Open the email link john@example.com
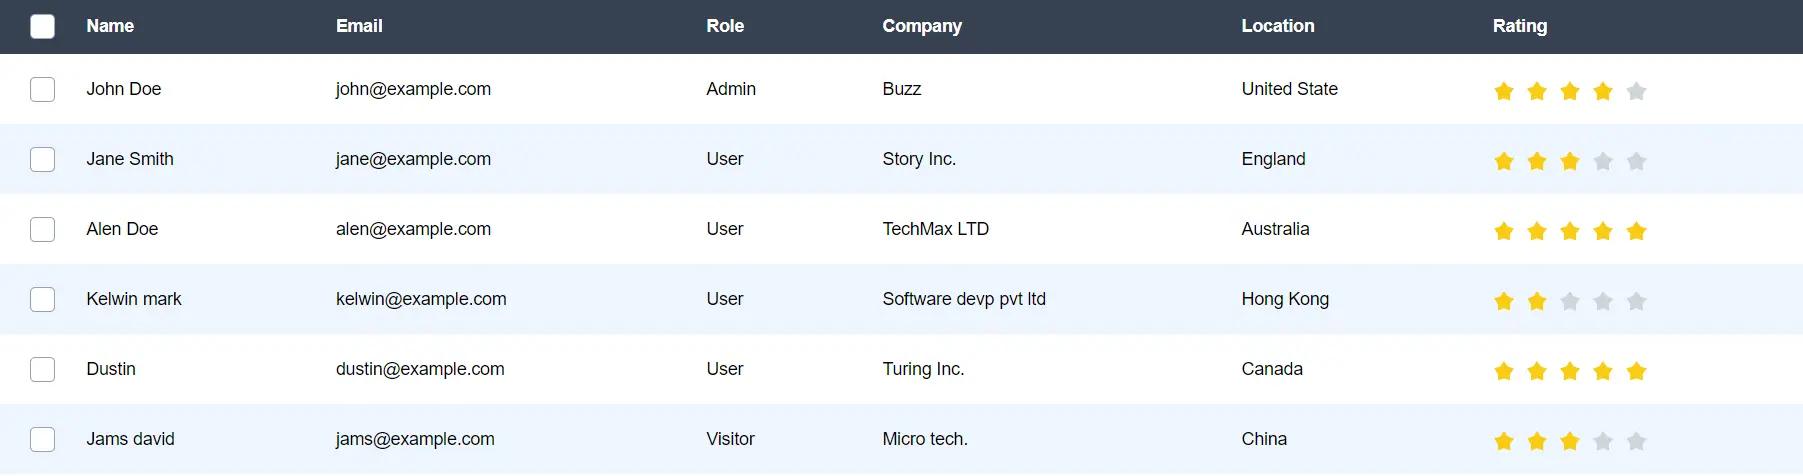 413,89
